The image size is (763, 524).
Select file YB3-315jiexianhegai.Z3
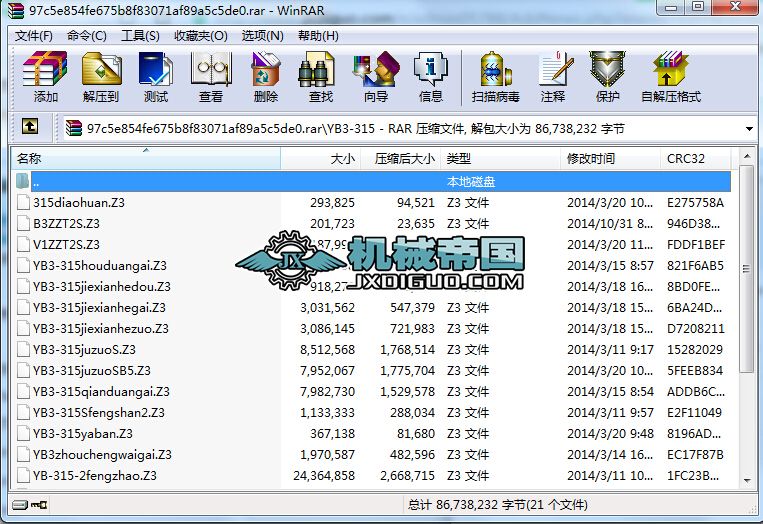[x=99, y=307]
